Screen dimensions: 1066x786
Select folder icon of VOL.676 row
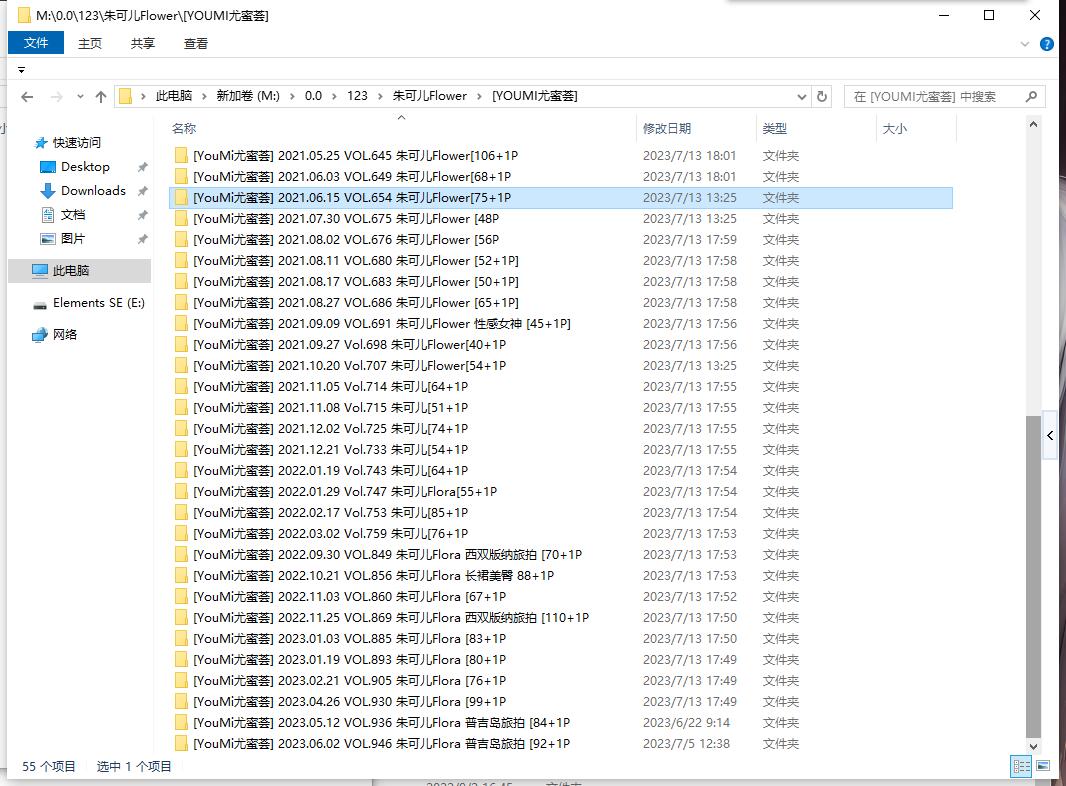point(181,240)
